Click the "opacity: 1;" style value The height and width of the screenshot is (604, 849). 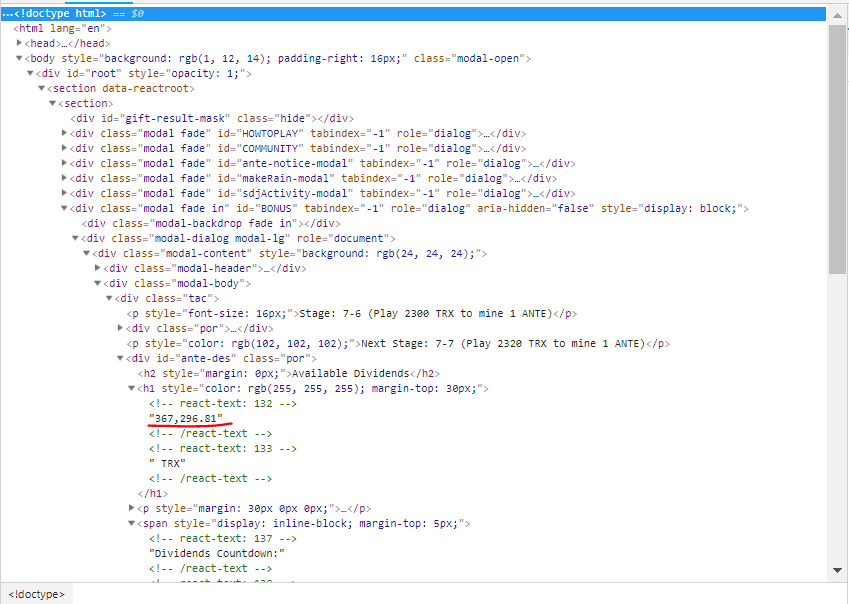[205, 74]
